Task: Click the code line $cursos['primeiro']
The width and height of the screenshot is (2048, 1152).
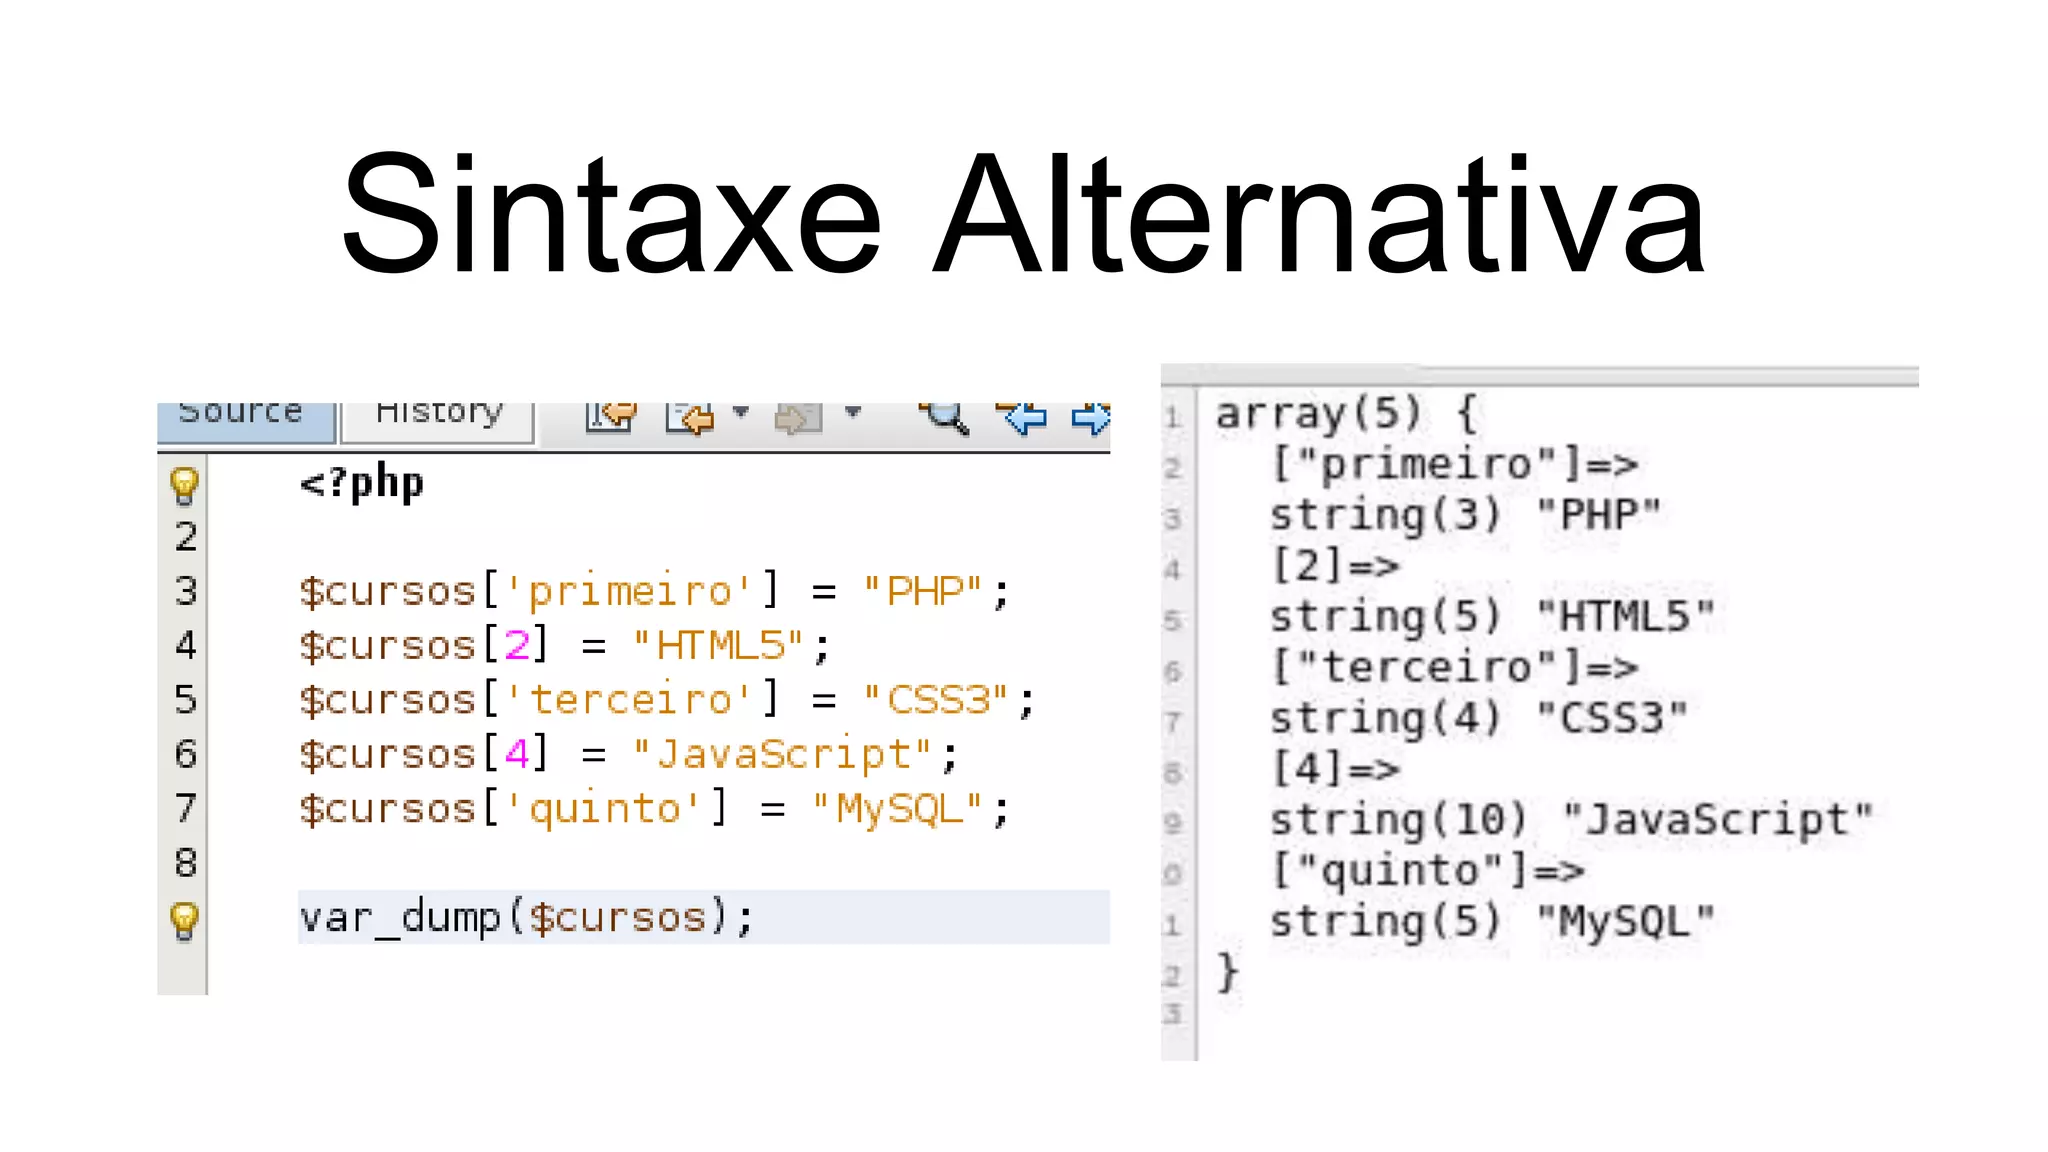Action: [655, 592]
